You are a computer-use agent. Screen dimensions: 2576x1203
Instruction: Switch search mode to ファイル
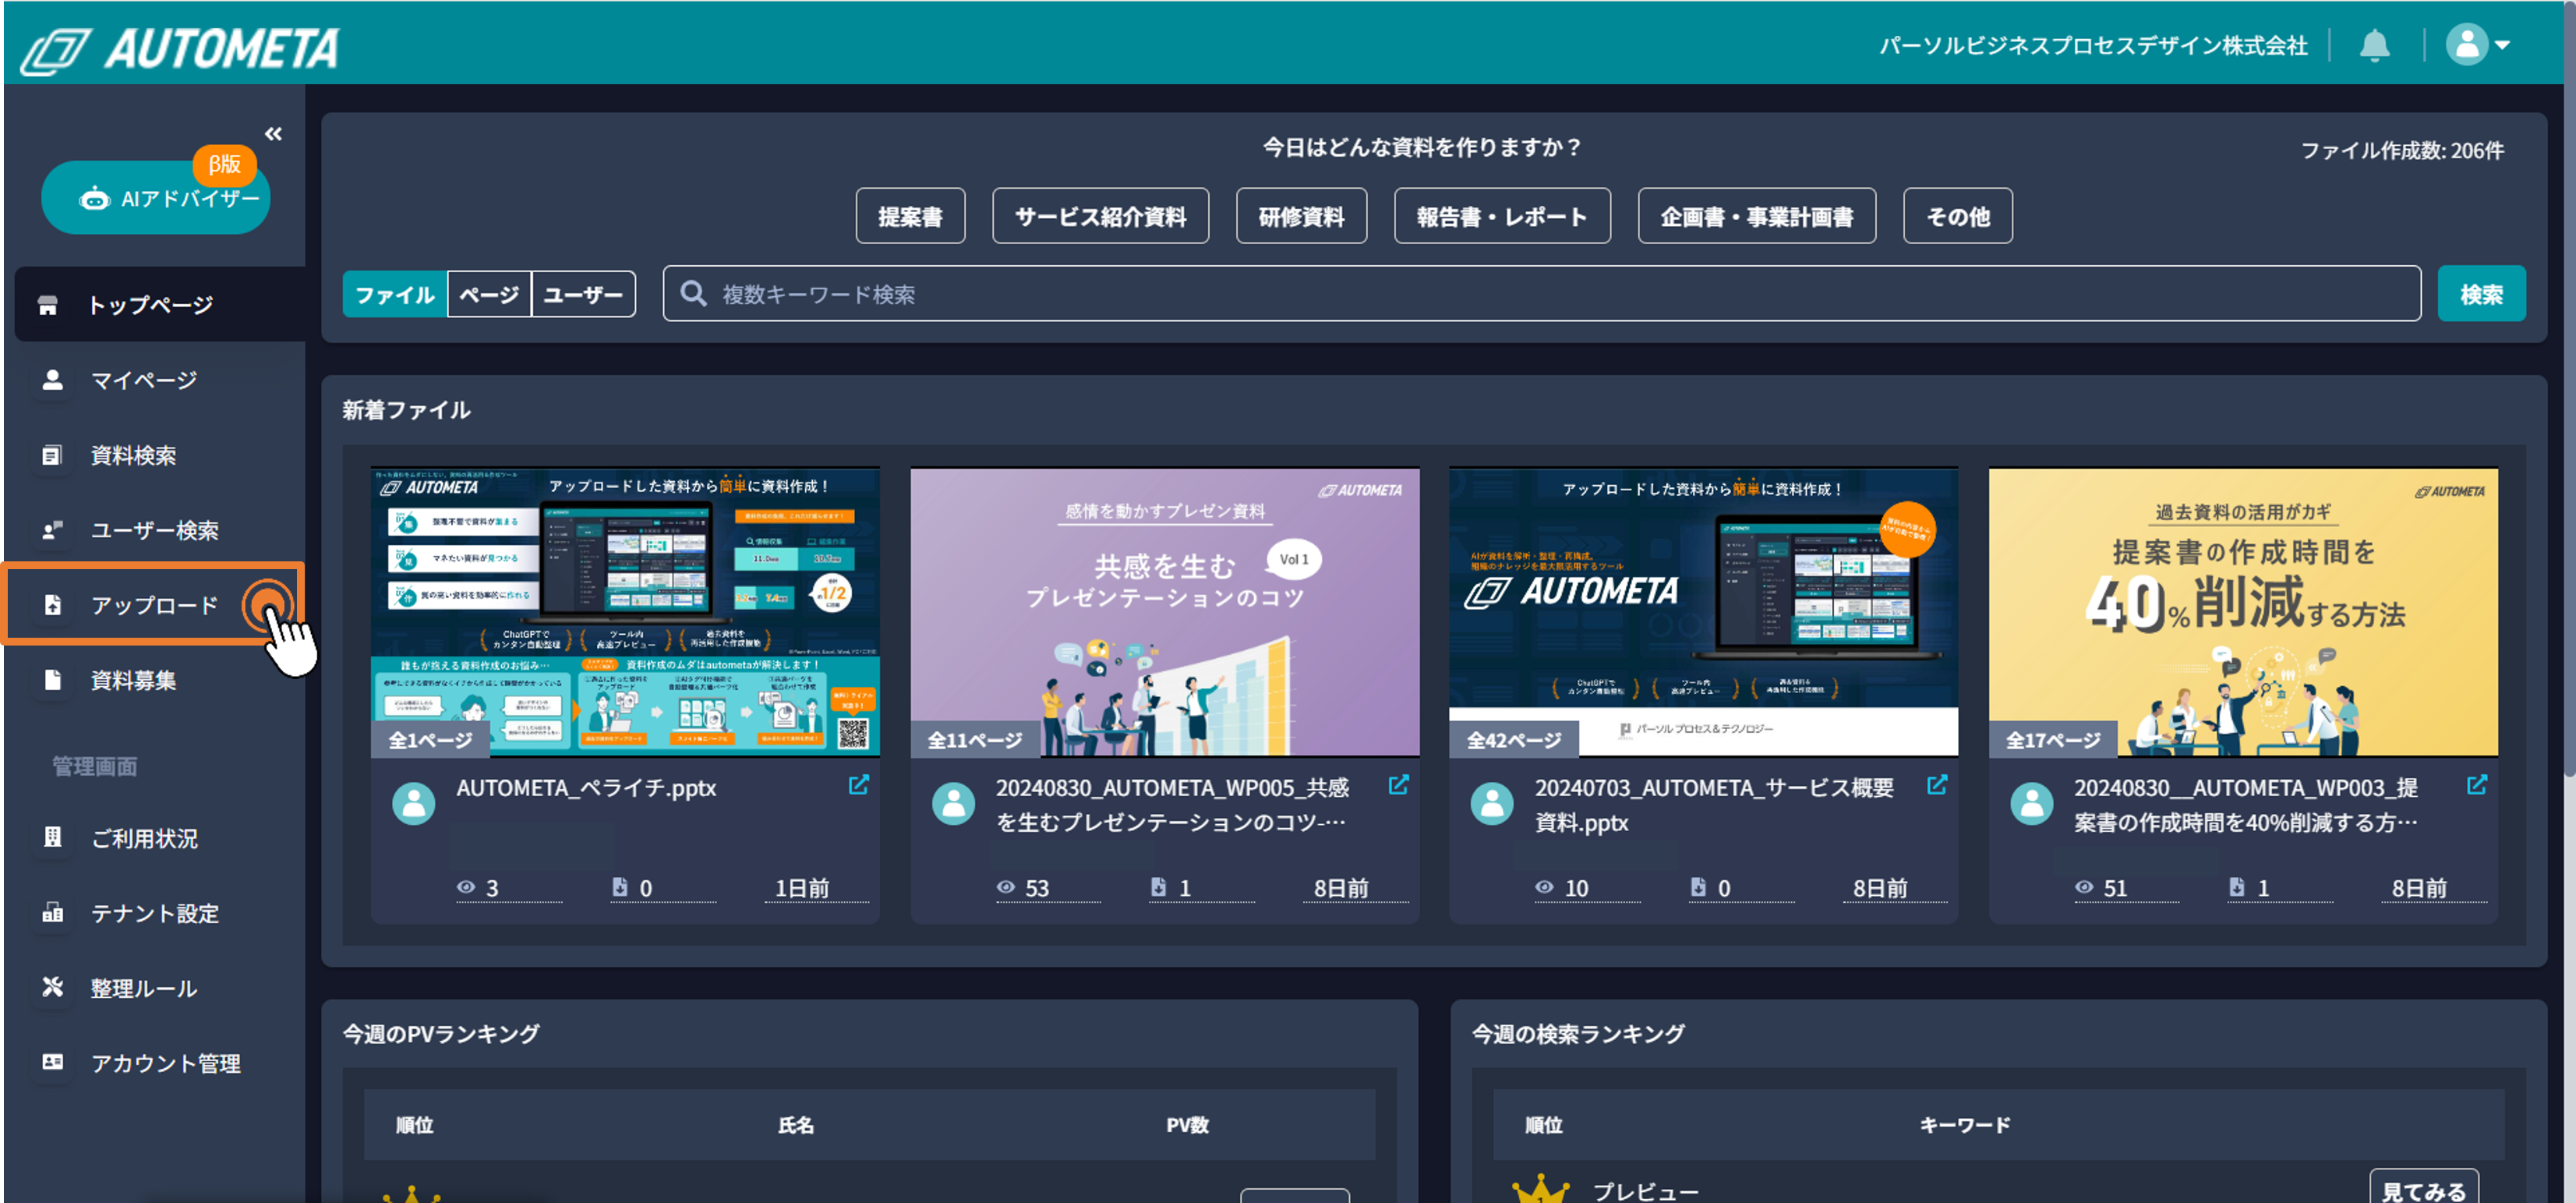click(395, 294)
